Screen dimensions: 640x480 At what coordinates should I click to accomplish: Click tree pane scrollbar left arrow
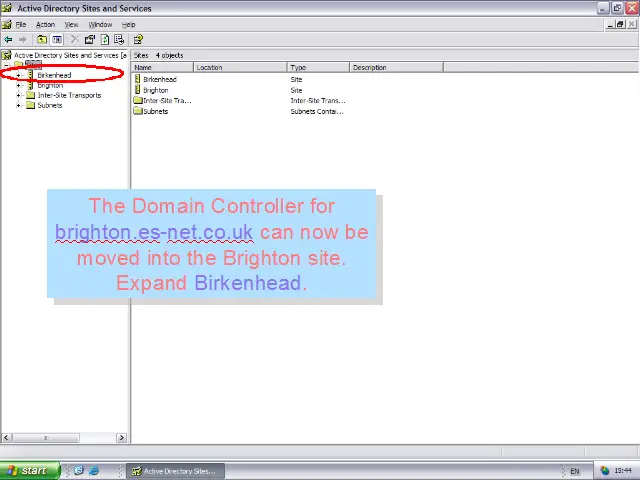pos(6,438)
